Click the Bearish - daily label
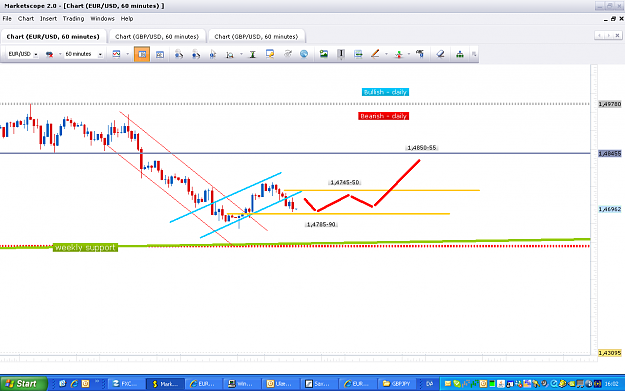625x391 pixels. pos(383,116)
